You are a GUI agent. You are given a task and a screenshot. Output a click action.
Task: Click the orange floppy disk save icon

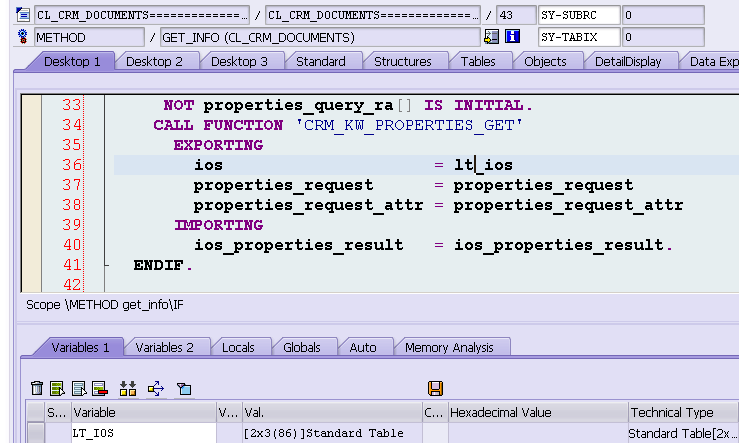[x=435, y=388]
